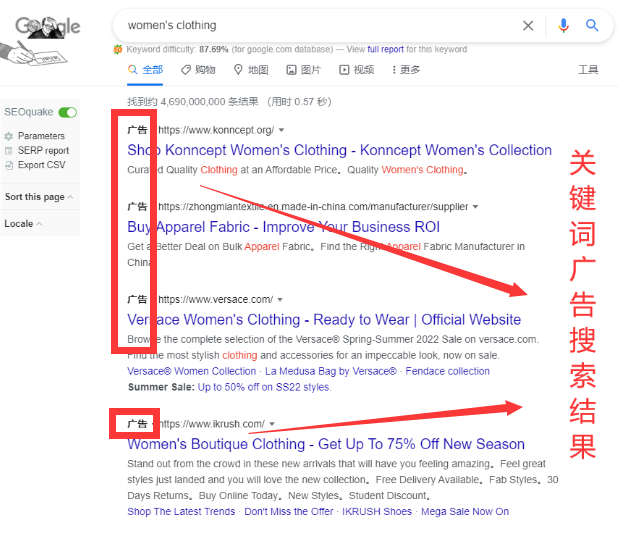Screen dimensions: 619x534
Task: Open dropdown arrow next to konncept.org URL
Action: pyautogui.click(x=281, y=130)
